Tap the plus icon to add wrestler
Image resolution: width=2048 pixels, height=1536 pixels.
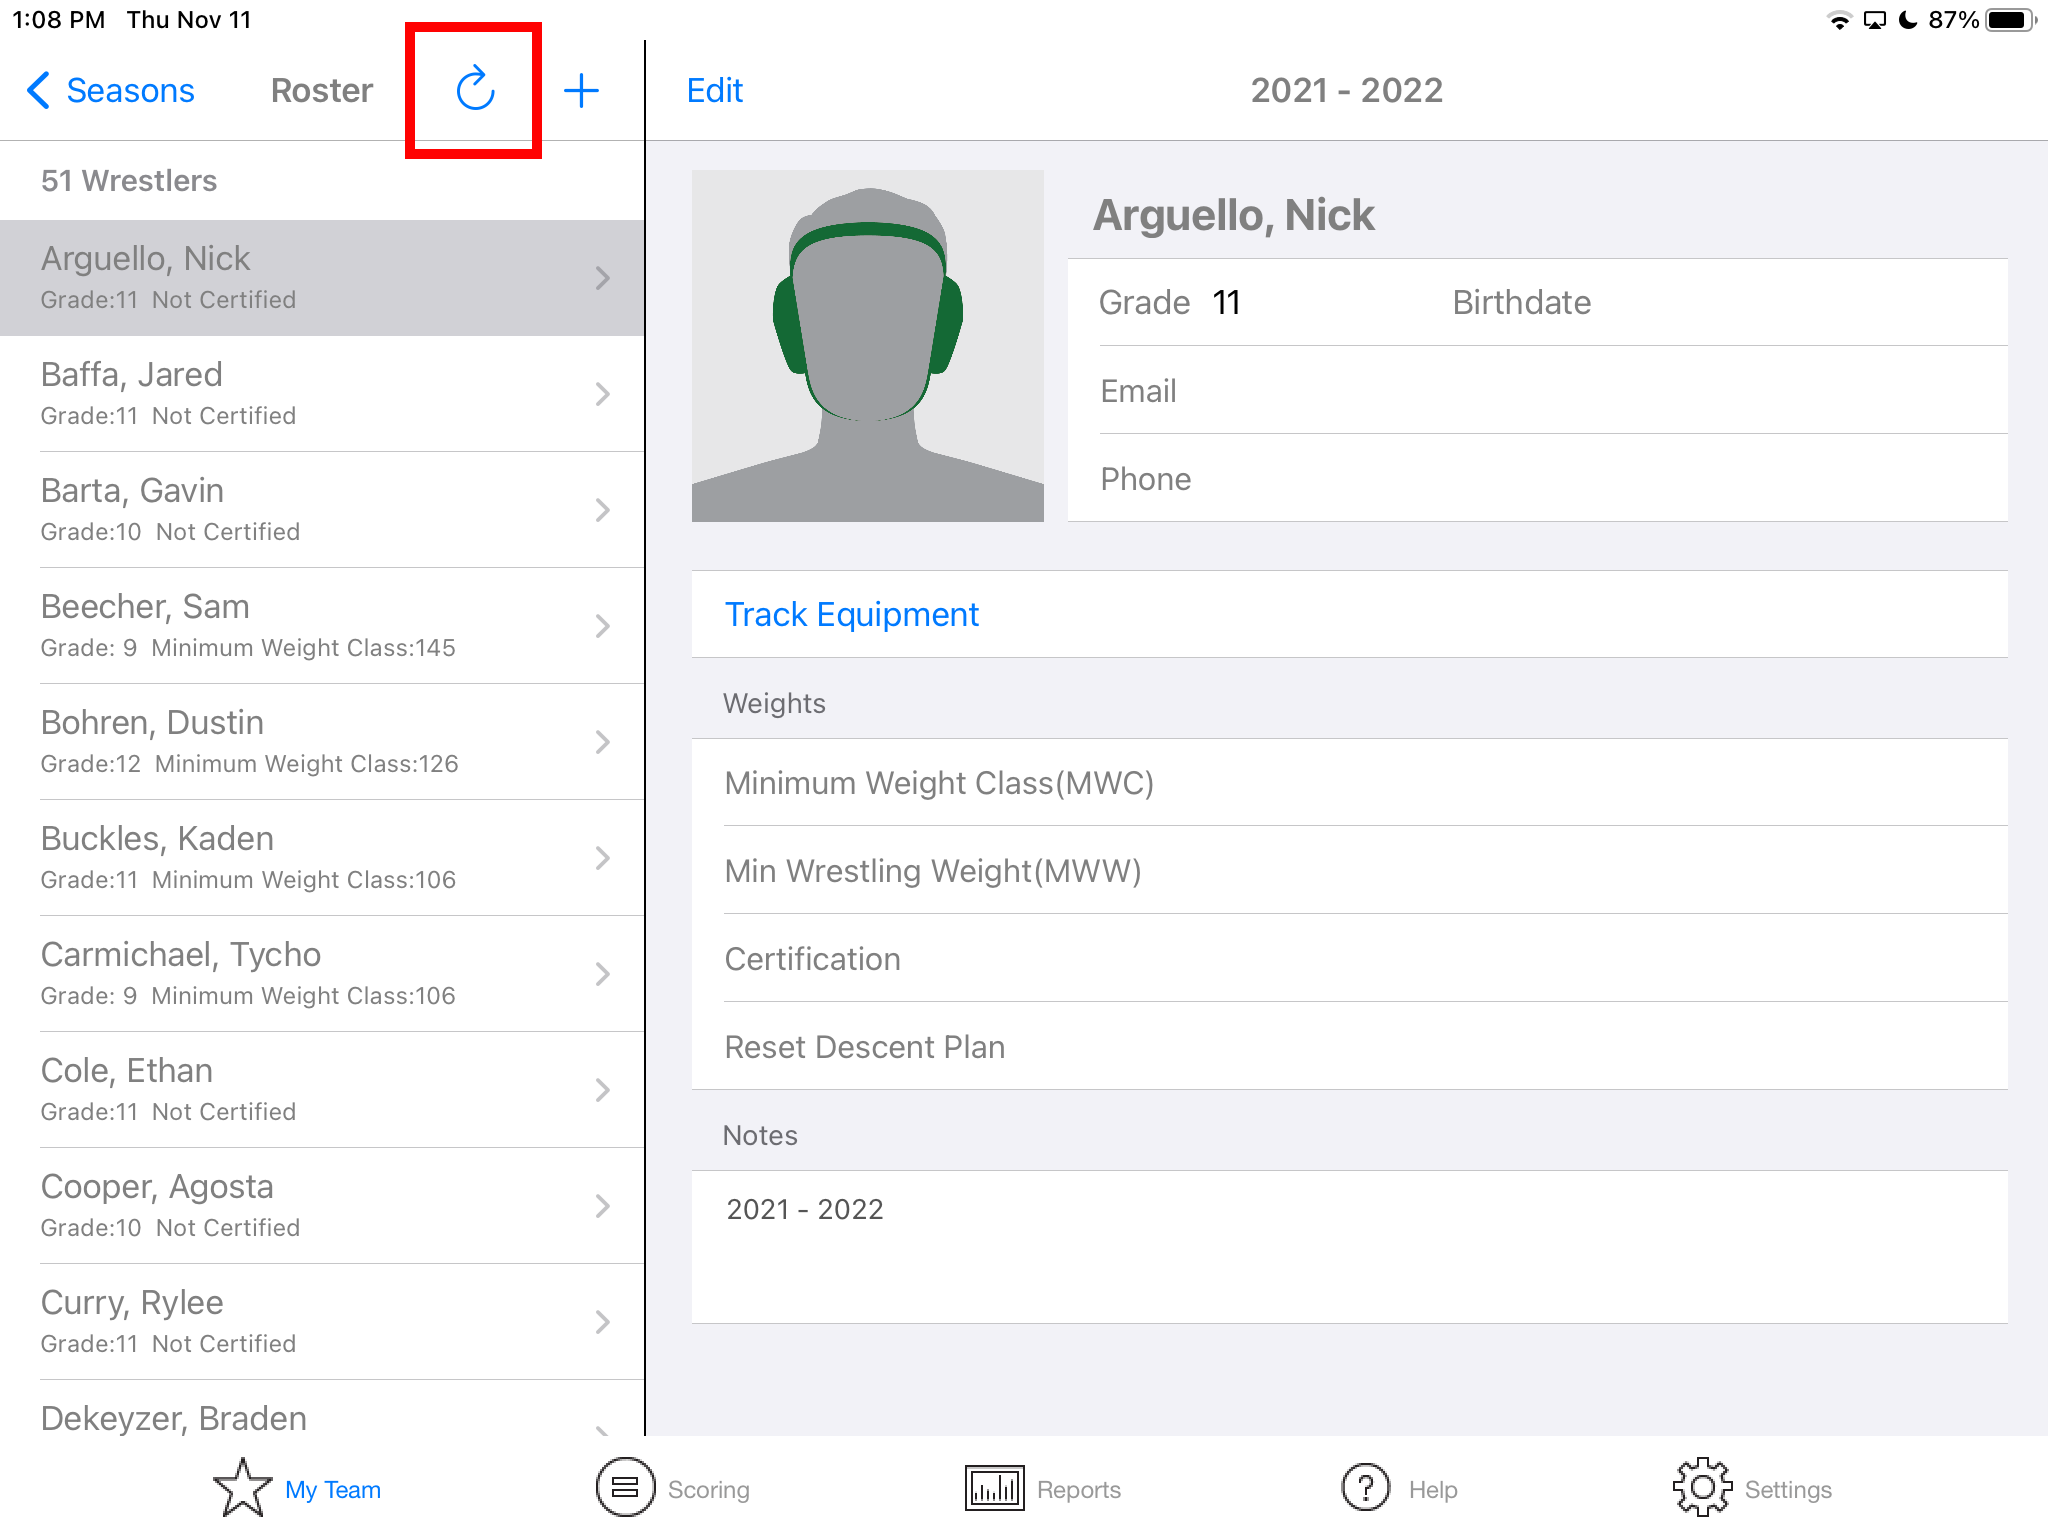coord(581,90)
